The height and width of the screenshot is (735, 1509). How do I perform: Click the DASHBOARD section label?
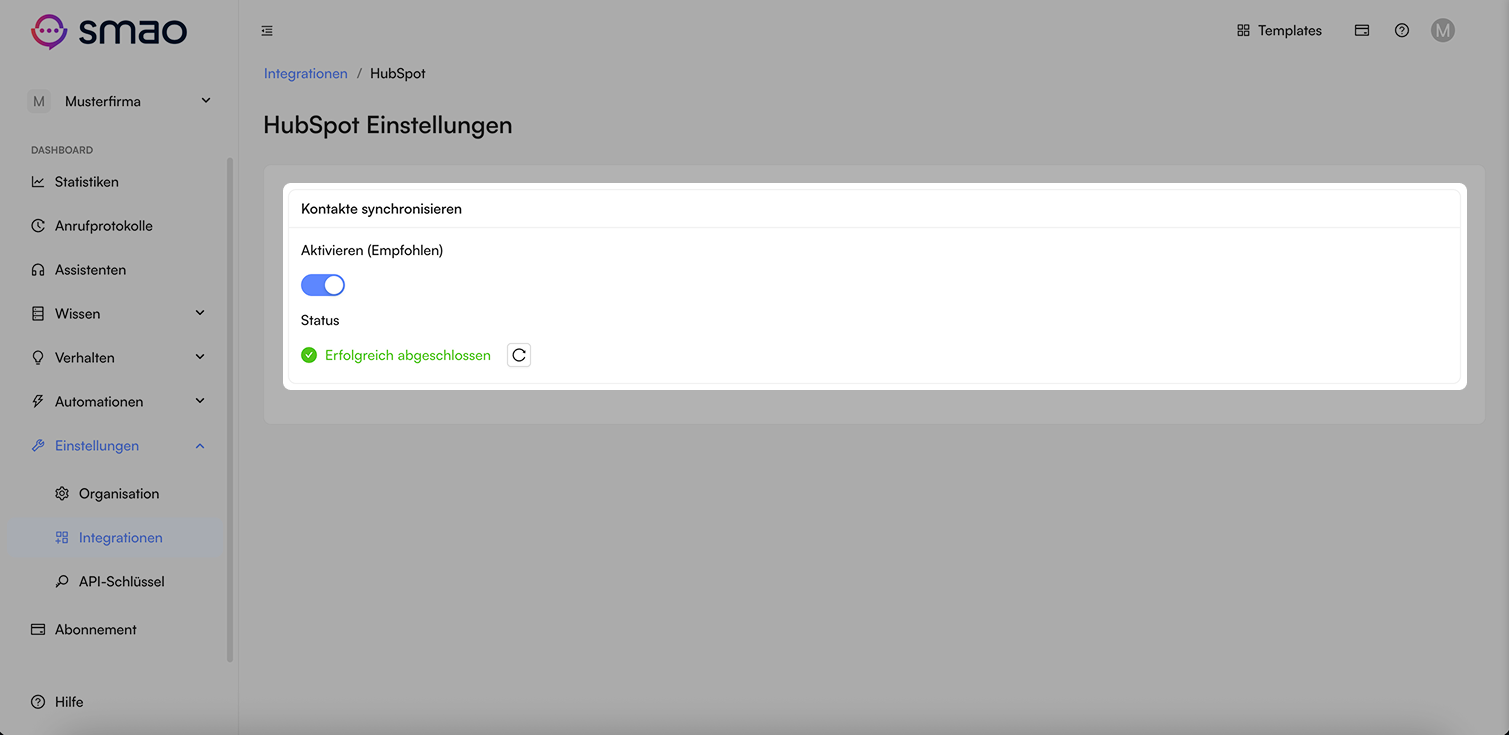point(62,150)
